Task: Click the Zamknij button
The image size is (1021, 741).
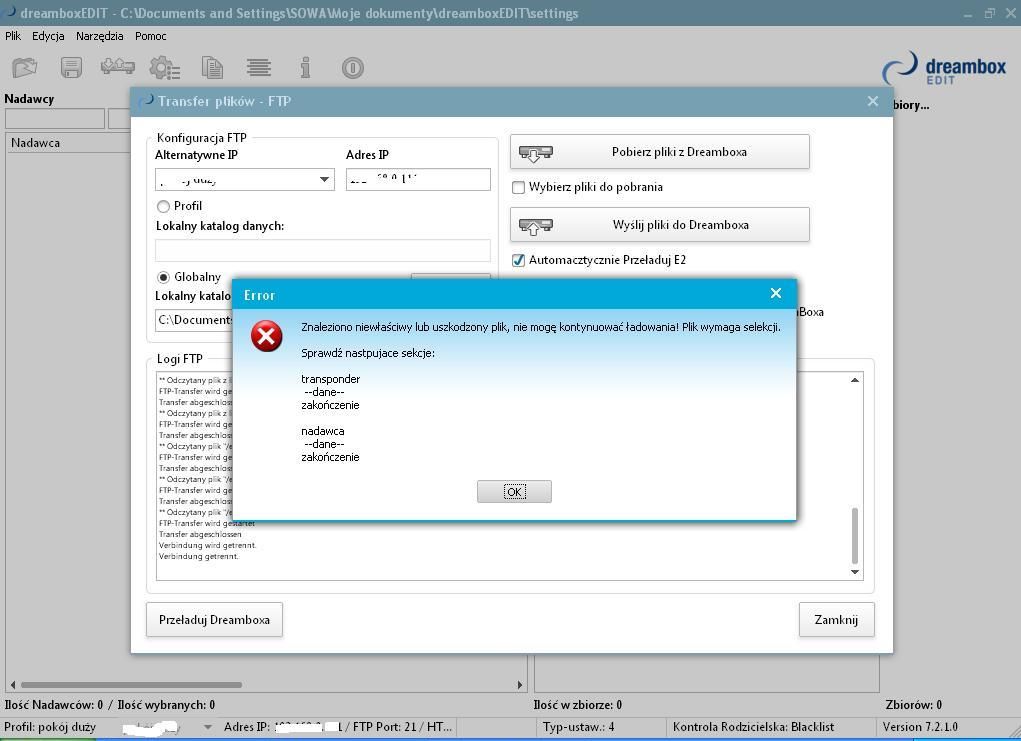Action: pyautogui.click(x=836, y=620)
